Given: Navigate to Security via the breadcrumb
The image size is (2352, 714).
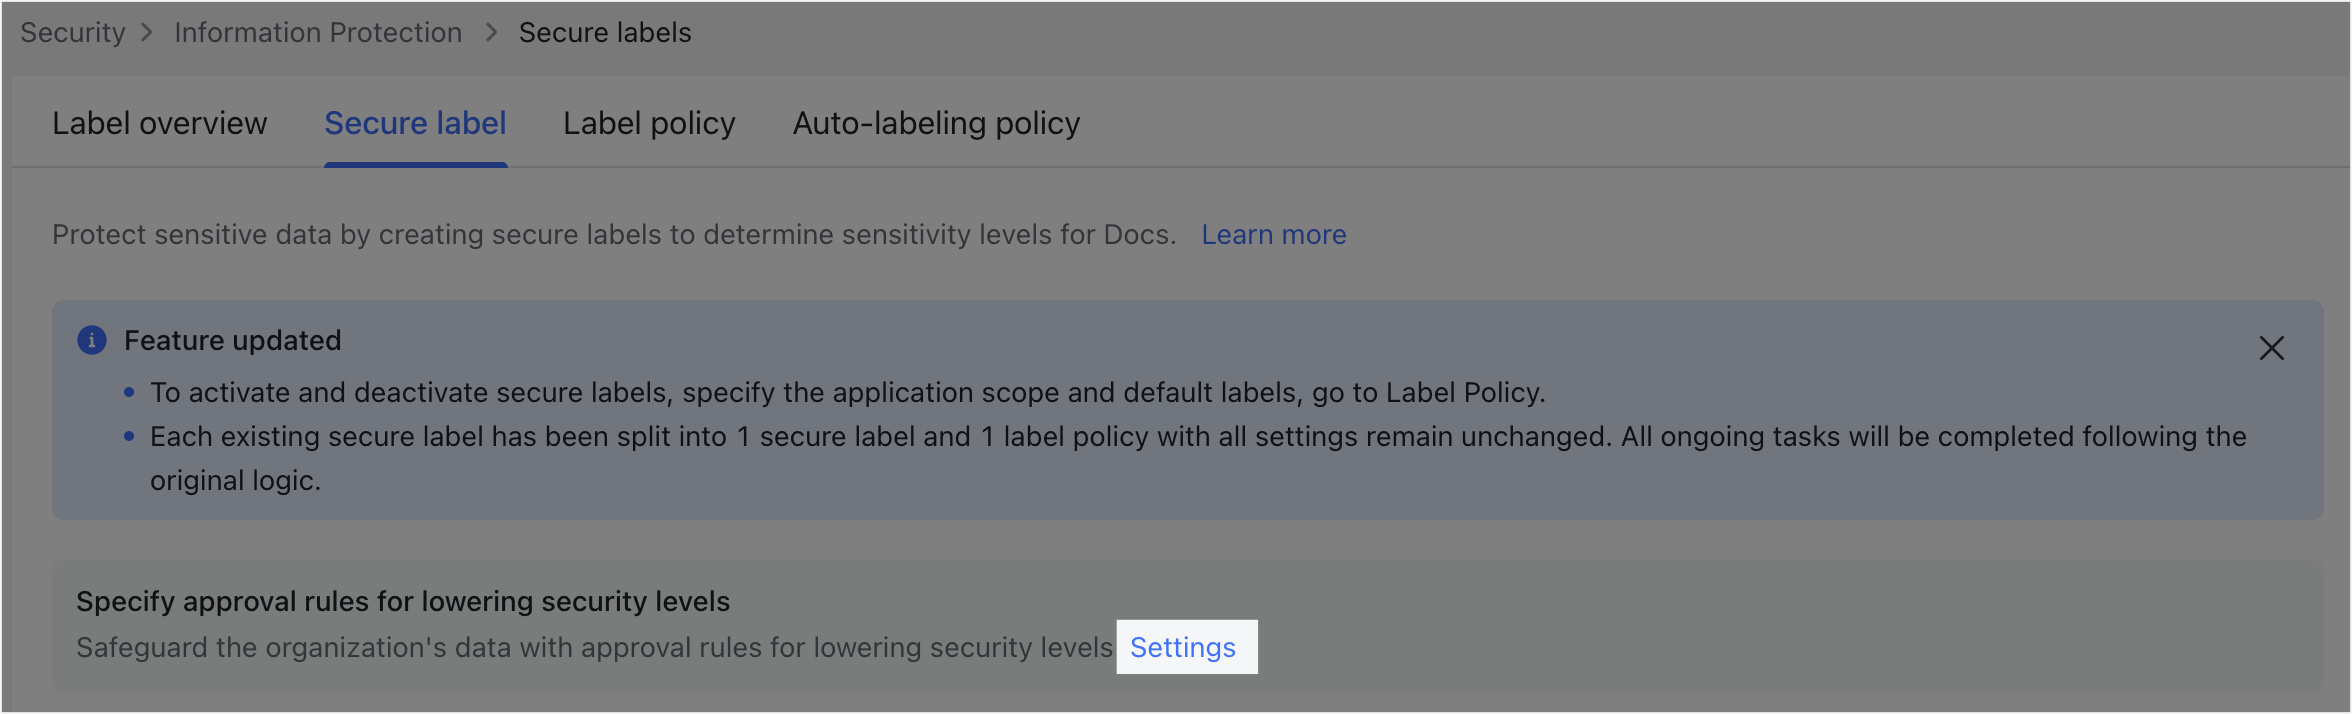Looking at the screenshot, I should (71, 32).
